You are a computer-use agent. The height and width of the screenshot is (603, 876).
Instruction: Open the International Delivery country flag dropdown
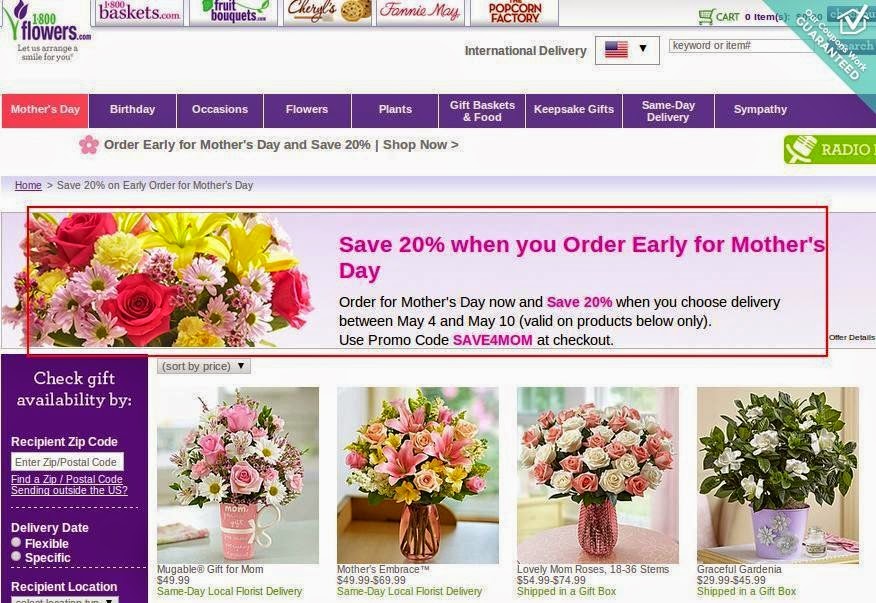click(x=627, y=50)
